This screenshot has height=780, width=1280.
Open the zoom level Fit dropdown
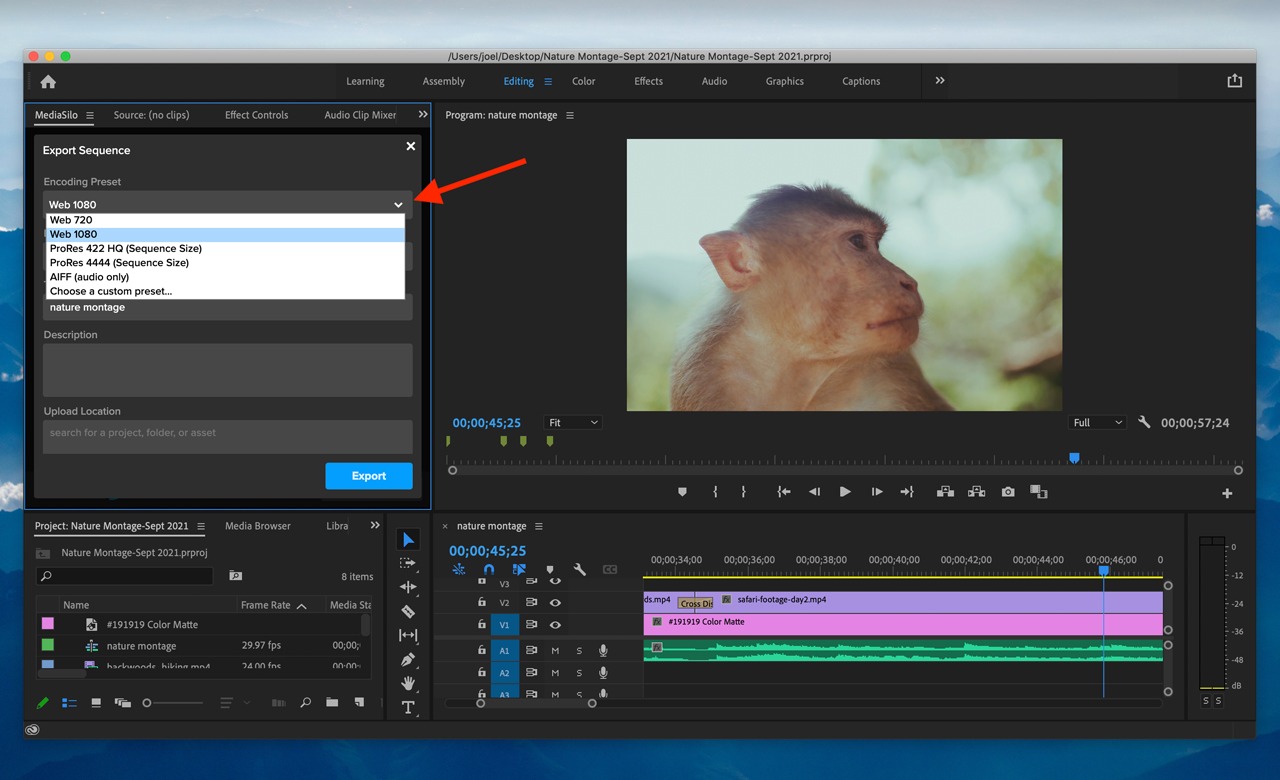tap(572, 422)
